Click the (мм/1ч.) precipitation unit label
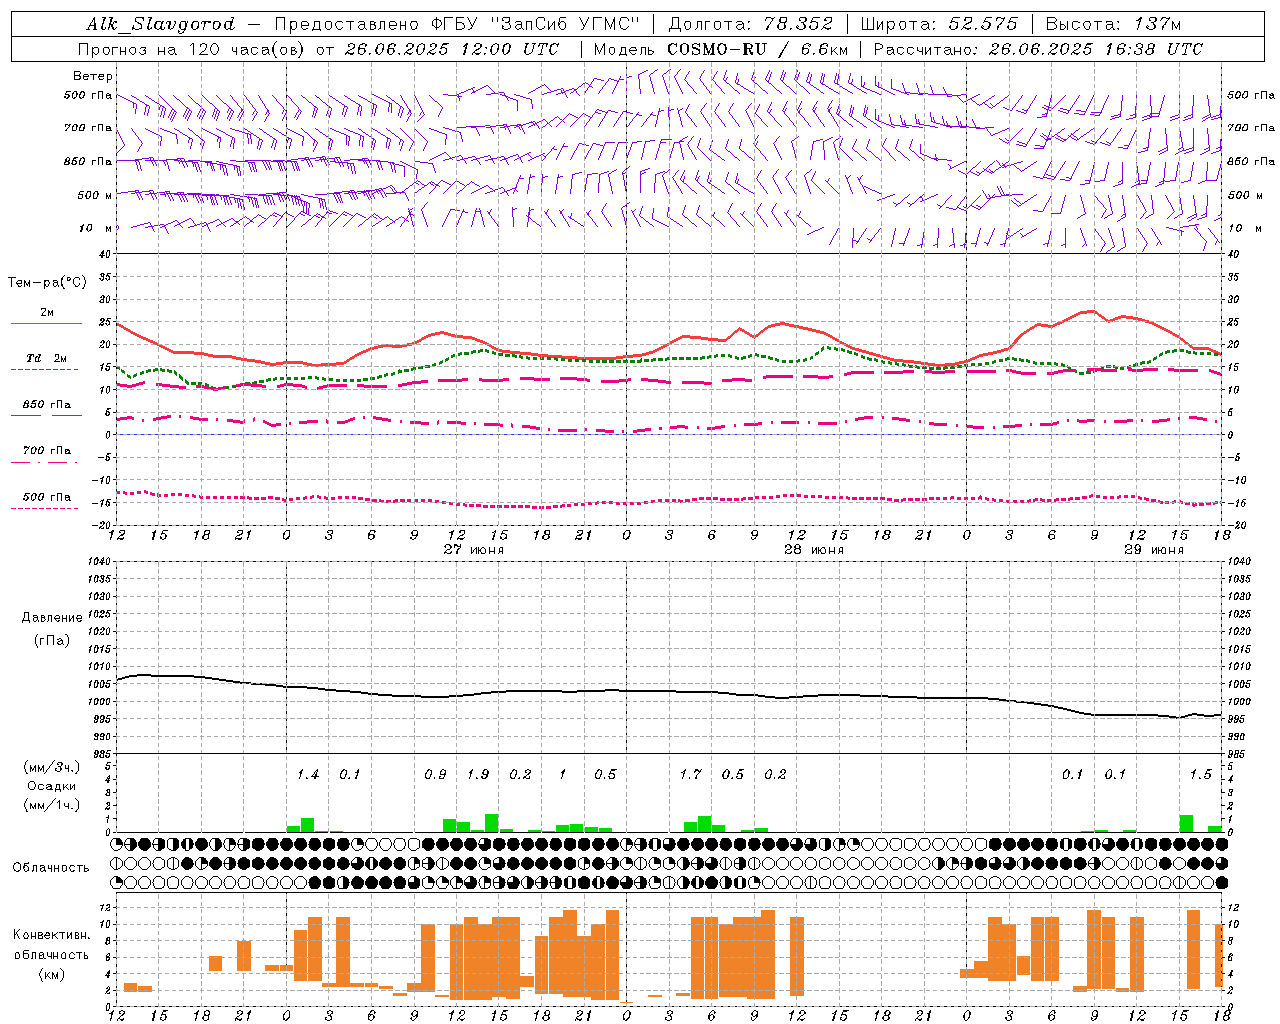This screenshot has width=1280, height=1024. click(x=51, y=805)
